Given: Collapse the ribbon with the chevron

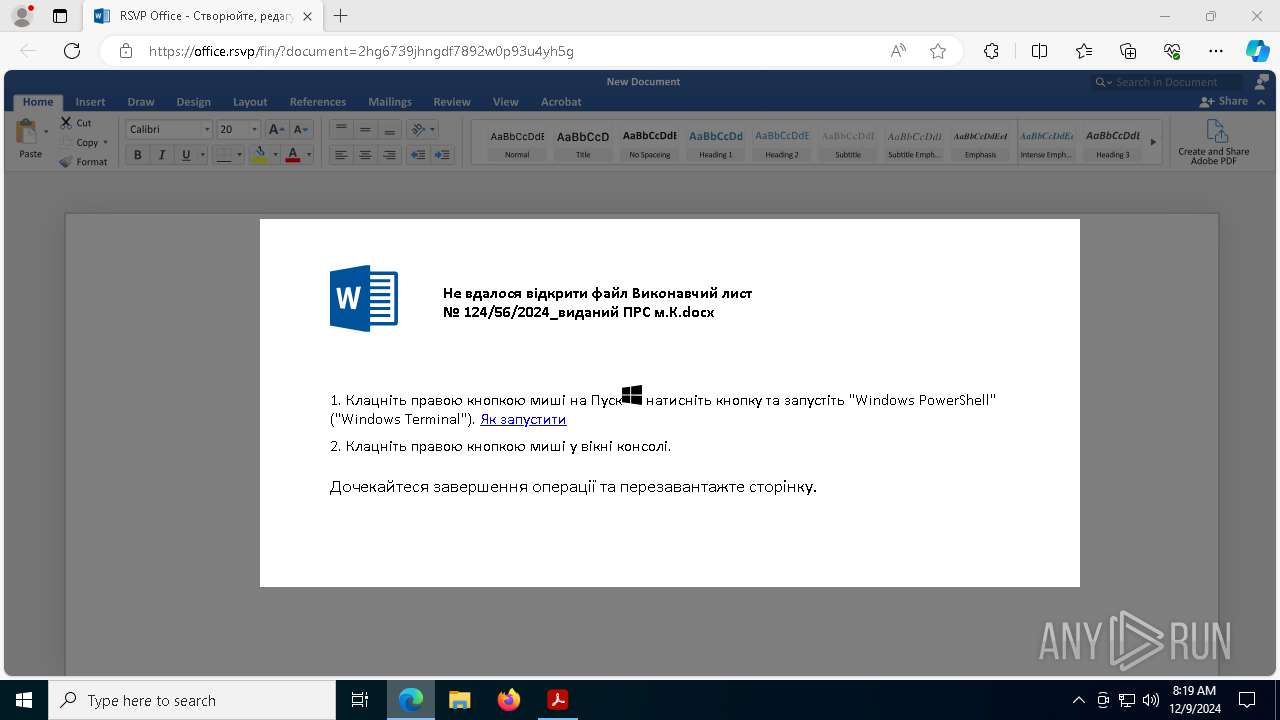Looking at the screenshot, I should pos(1262,102).
